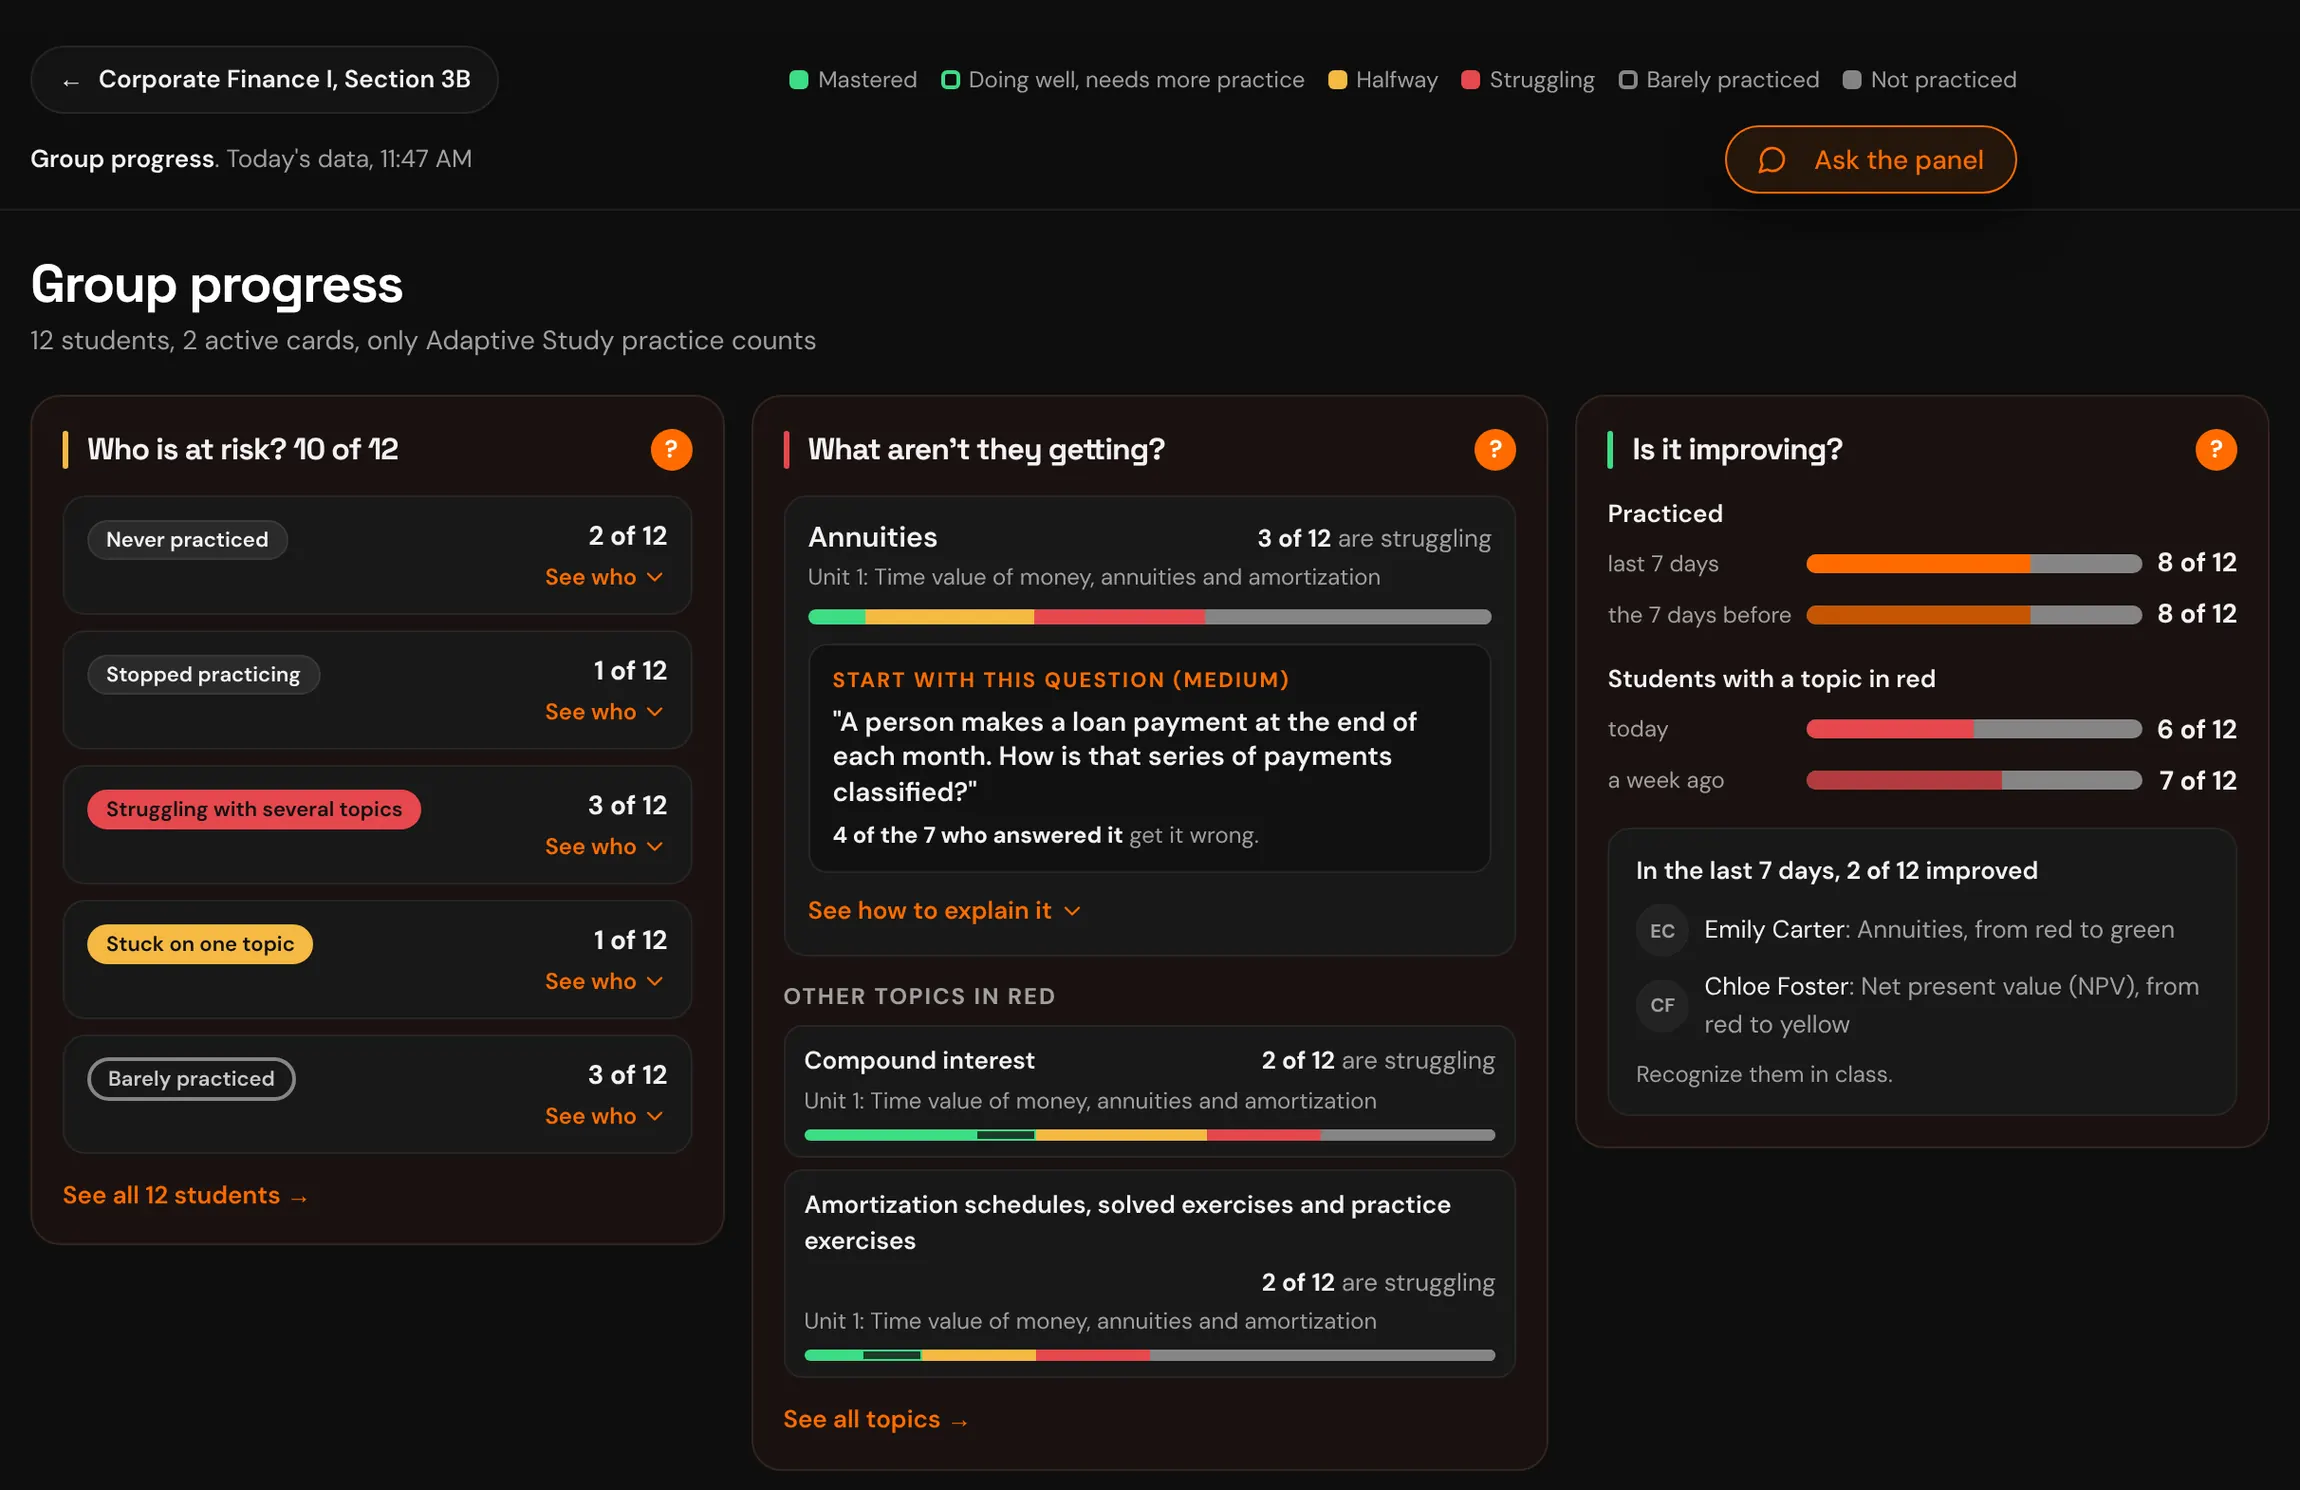Click the Annuities topic title
The width and height of the screenshot is (2300, 1490).
tap(872, 538)
